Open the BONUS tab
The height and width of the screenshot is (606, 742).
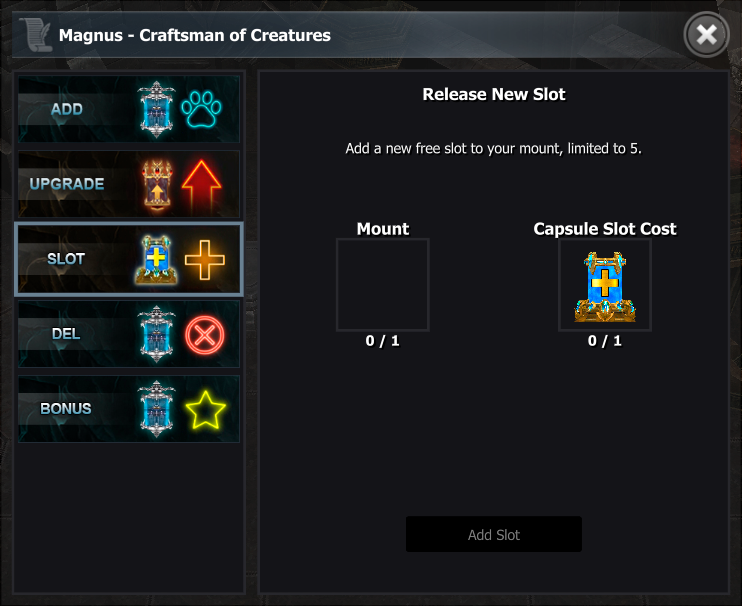point(66,409)
